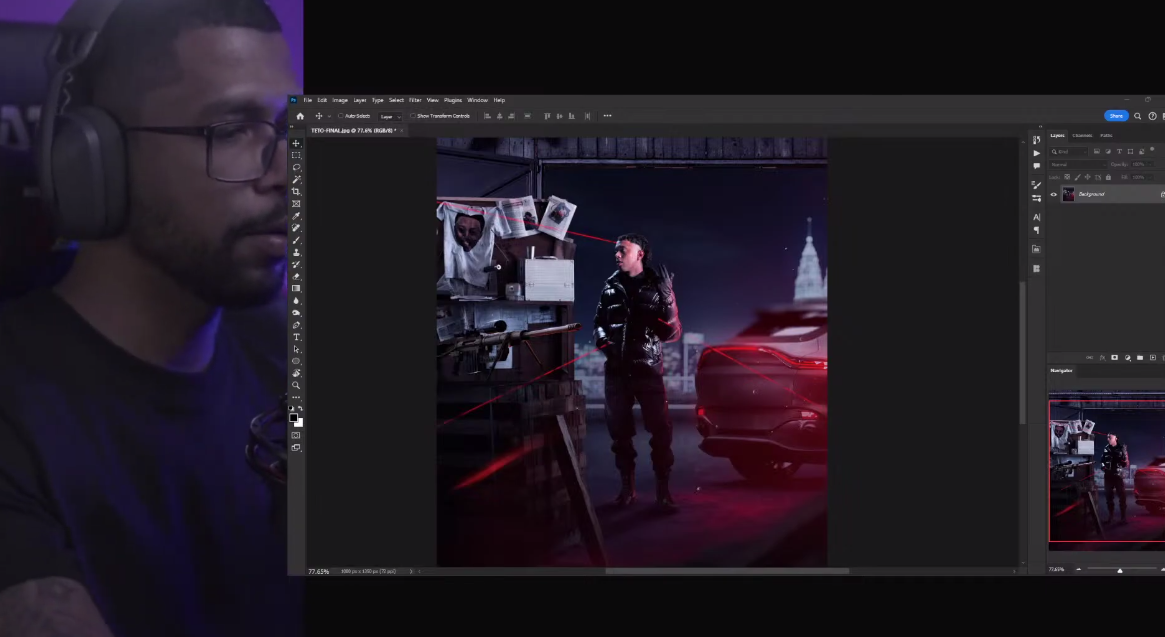Hide the Background layer with eye icon
This screenshot has width=1165, height=637.
[x=1053, y=194]
